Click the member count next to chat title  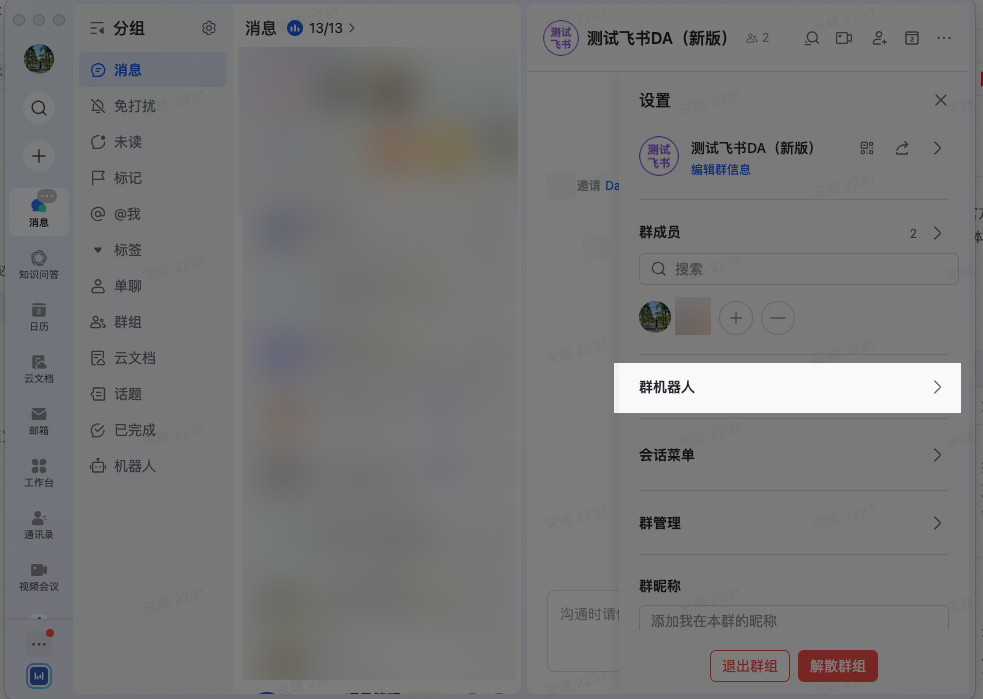click(757, 38)
